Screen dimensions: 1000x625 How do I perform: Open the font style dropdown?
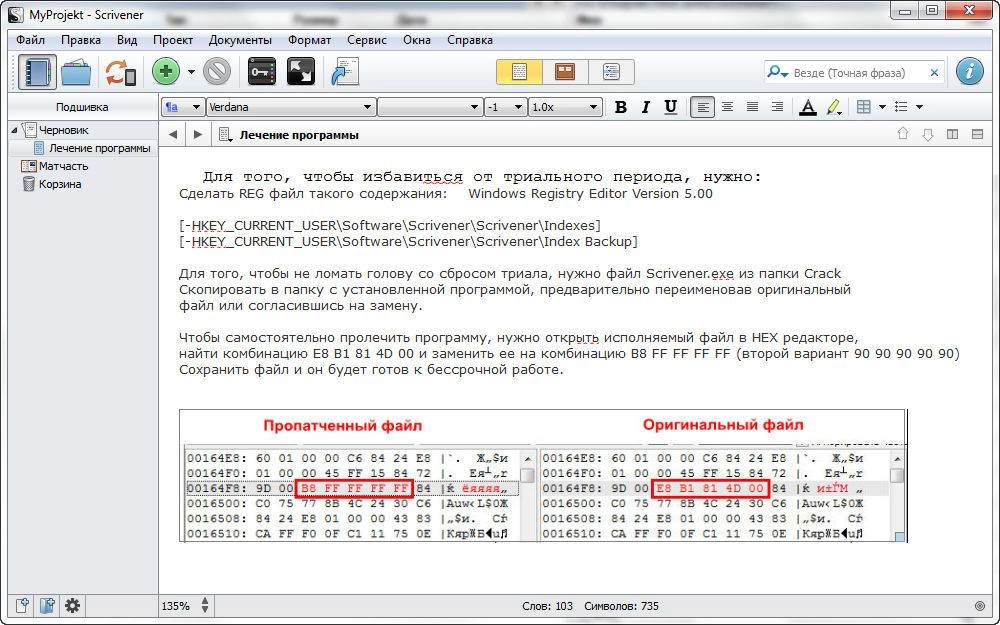[x=430, y=107]
